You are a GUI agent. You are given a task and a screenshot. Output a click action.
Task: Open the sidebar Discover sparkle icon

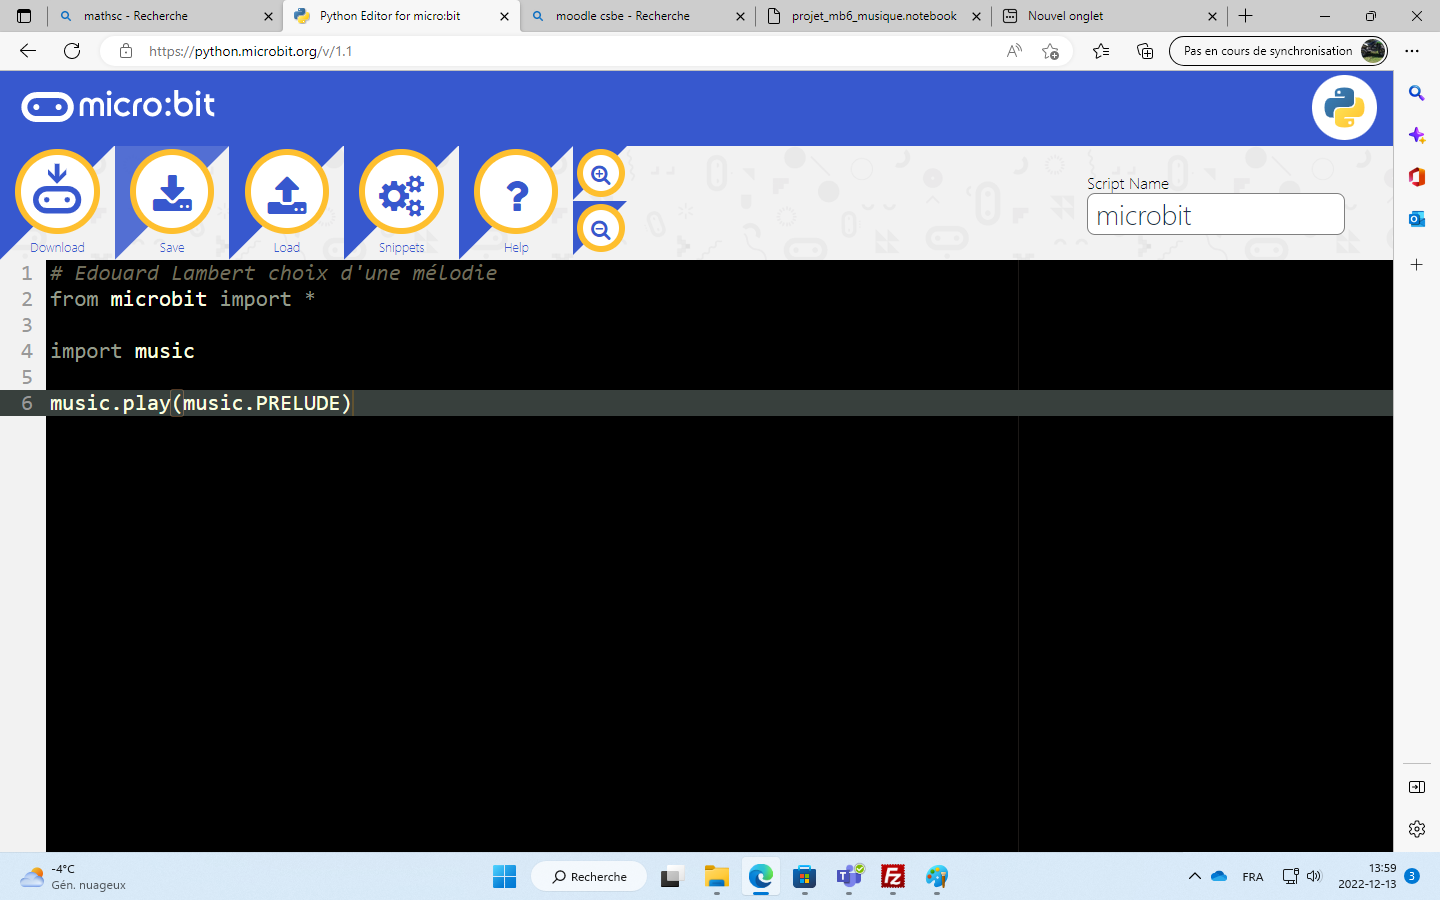[x=1417, y=135]
